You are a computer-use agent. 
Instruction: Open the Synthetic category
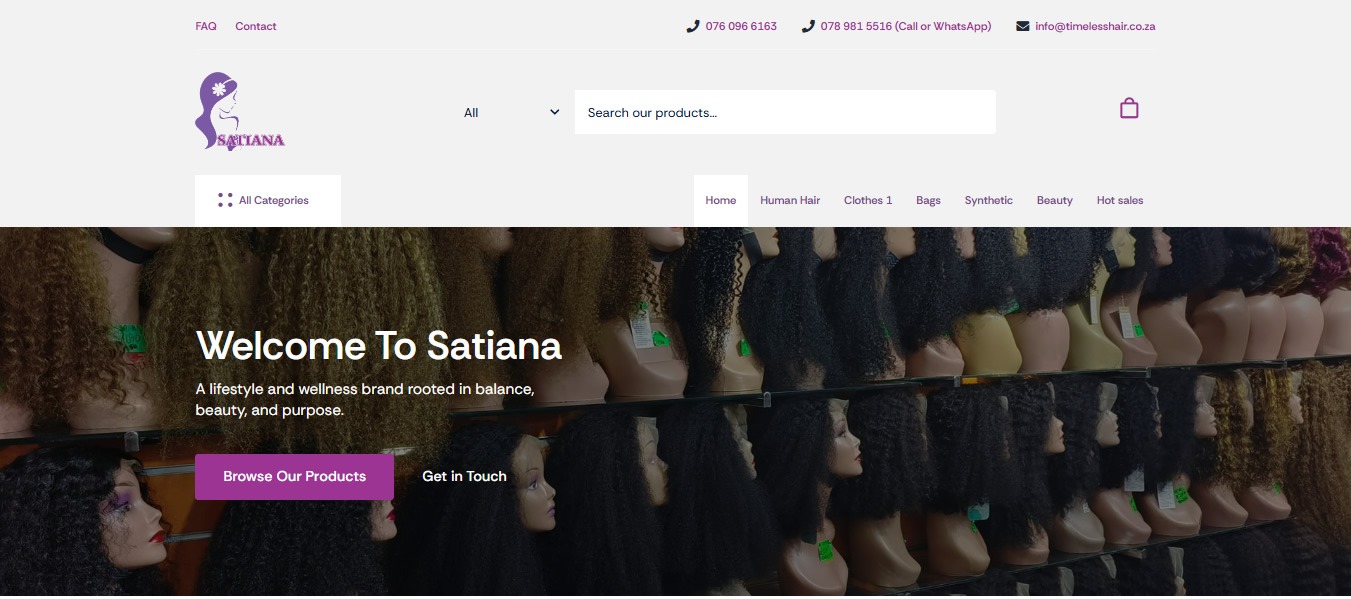click(988, 200)
